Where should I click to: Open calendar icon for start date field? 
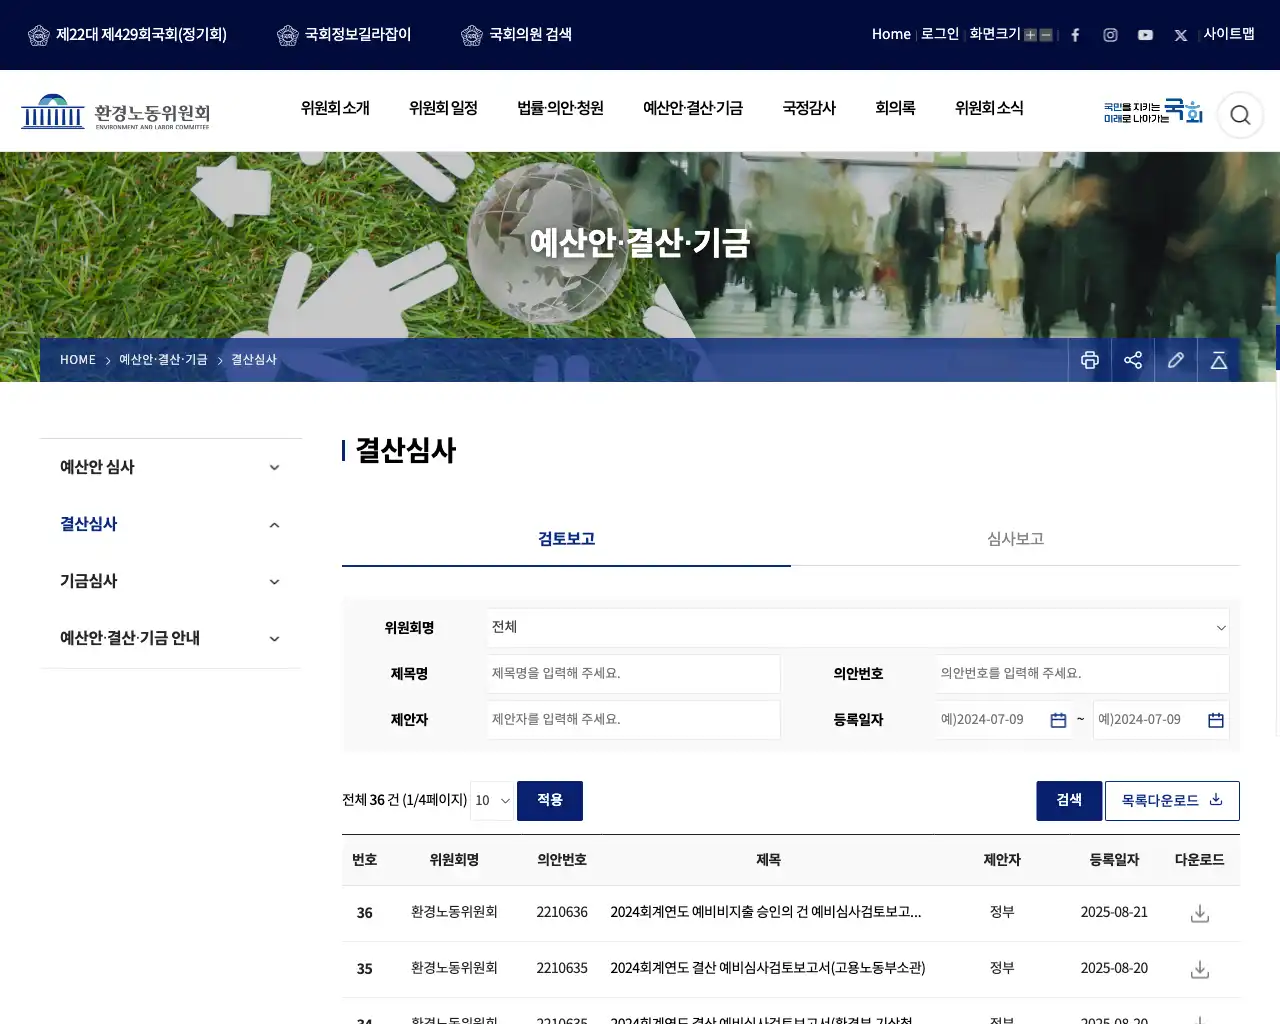[x=1058, y=720]
